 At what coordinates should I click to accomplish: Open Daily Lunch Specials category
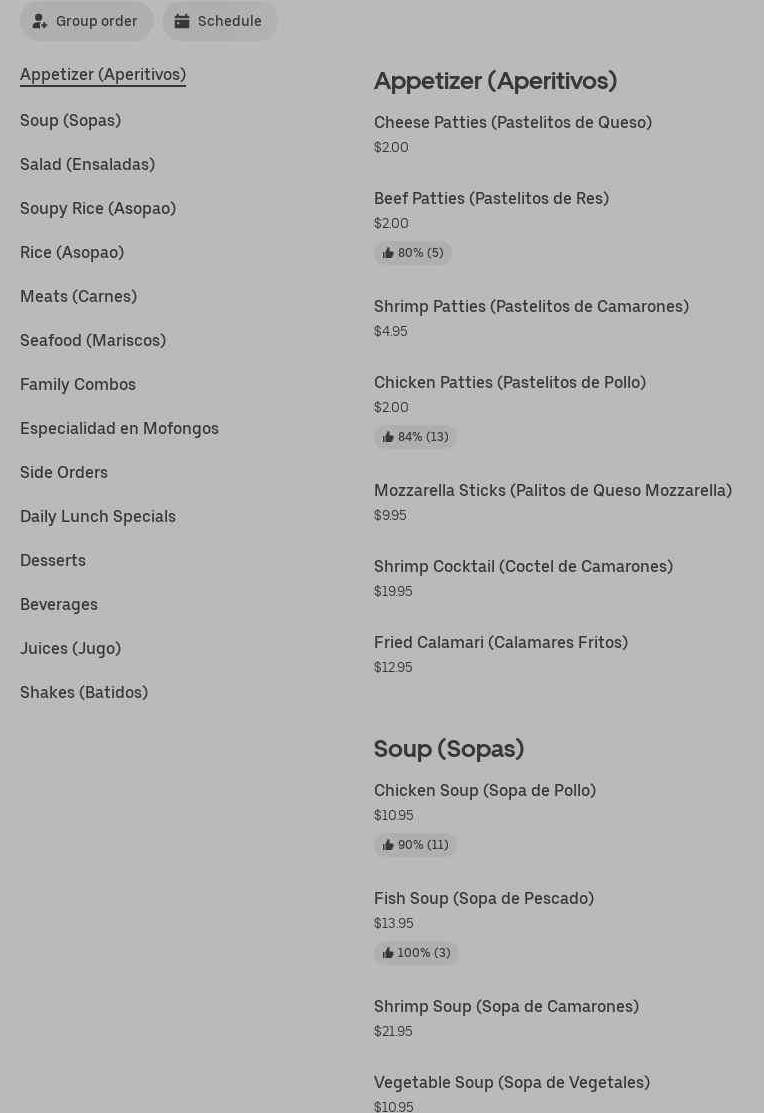(x=98, y=516)
